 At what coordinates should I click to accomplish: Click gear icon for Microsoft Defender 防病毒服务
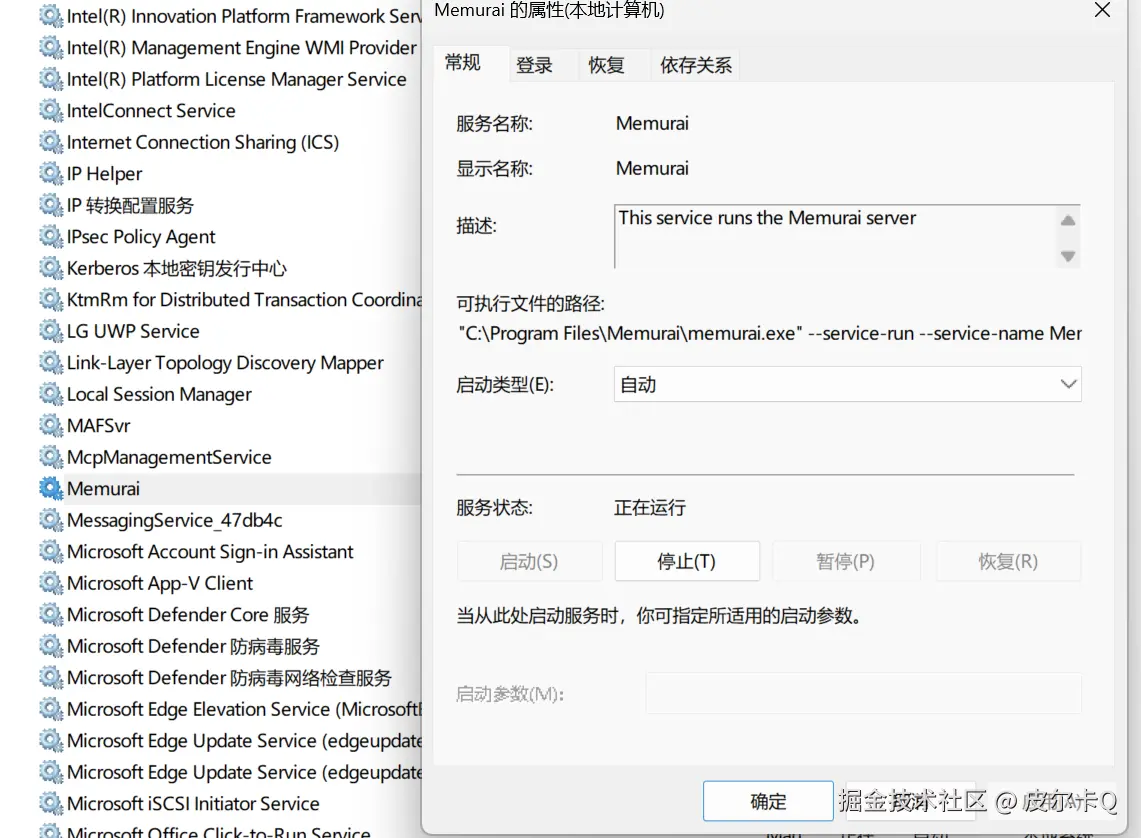point(51,647)
